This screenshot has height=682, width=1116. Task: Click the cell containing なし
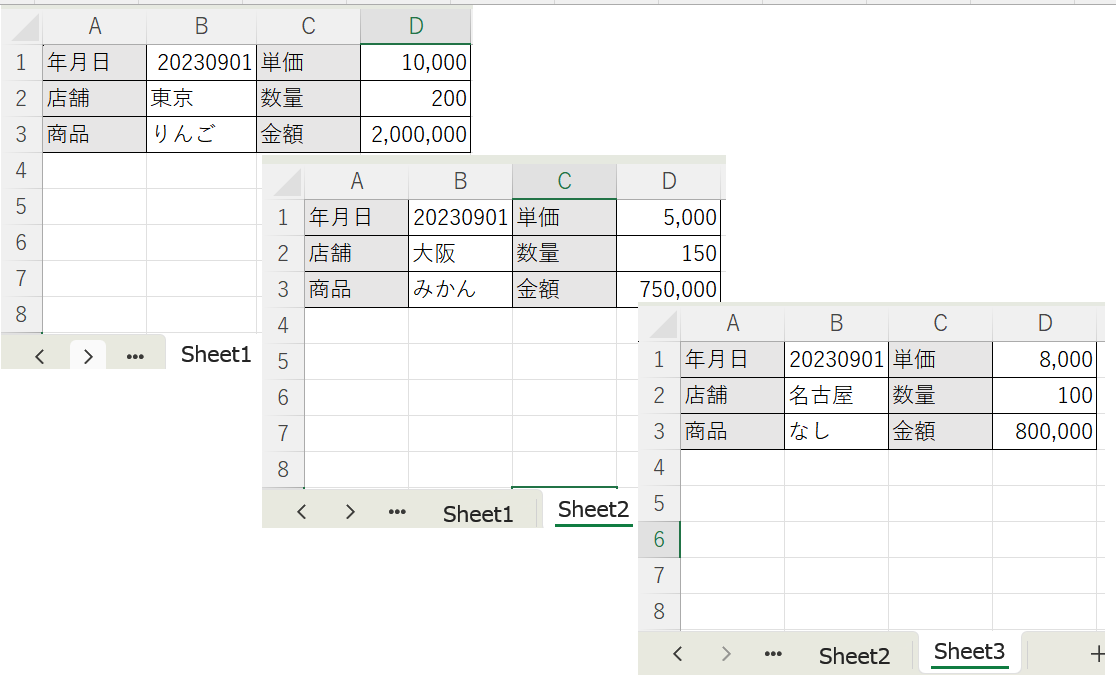836,431
